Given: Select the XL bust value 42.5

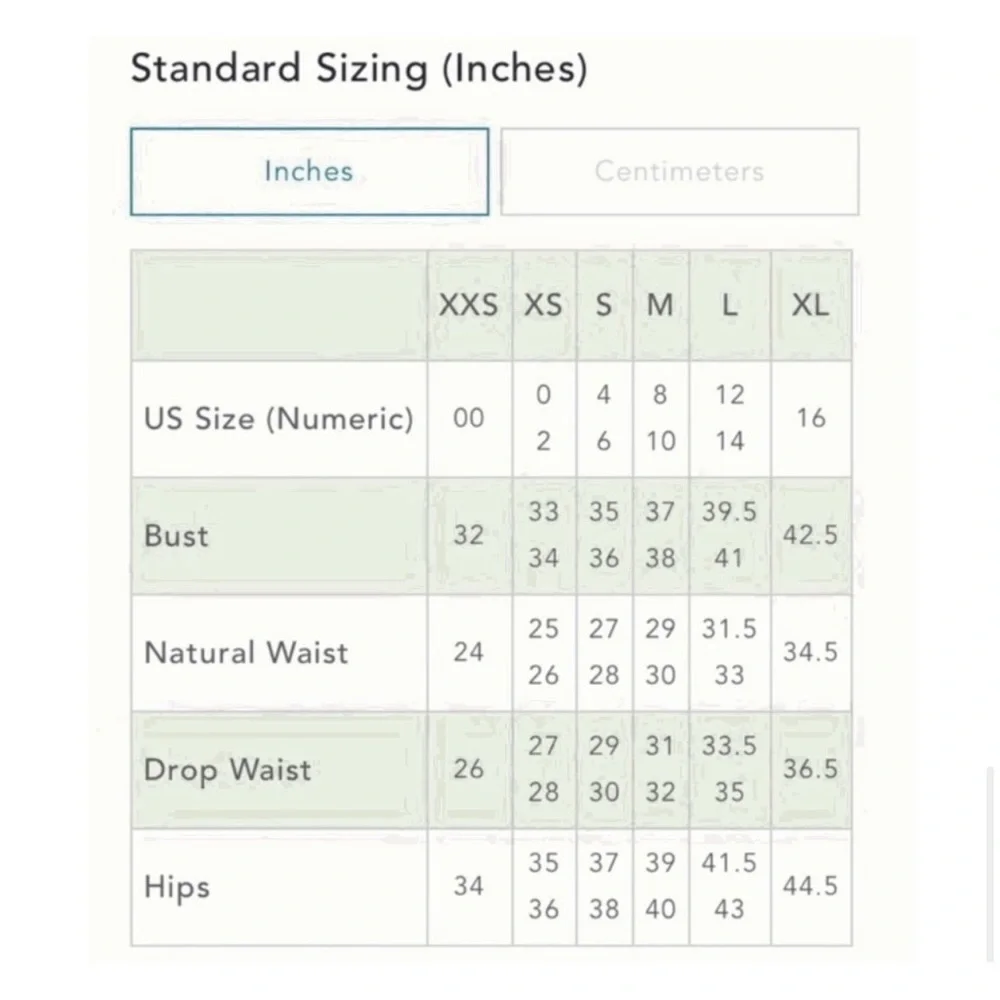Looking at the screenshot, I should [x=810, y=535].
